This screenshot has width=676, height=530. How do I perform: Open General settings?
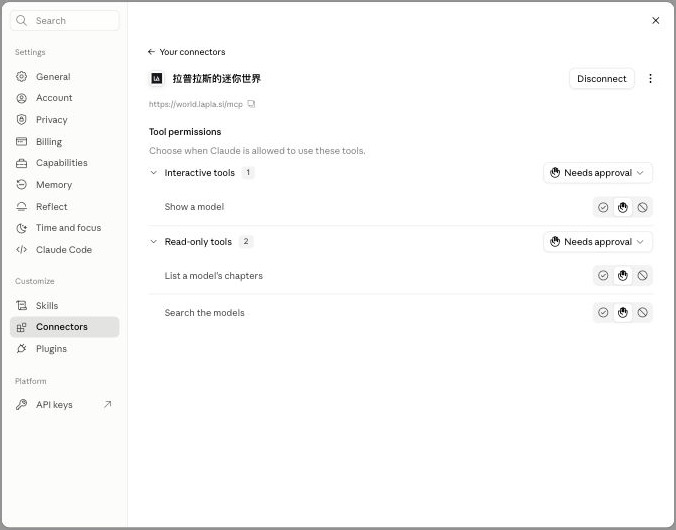pos(65,76)
